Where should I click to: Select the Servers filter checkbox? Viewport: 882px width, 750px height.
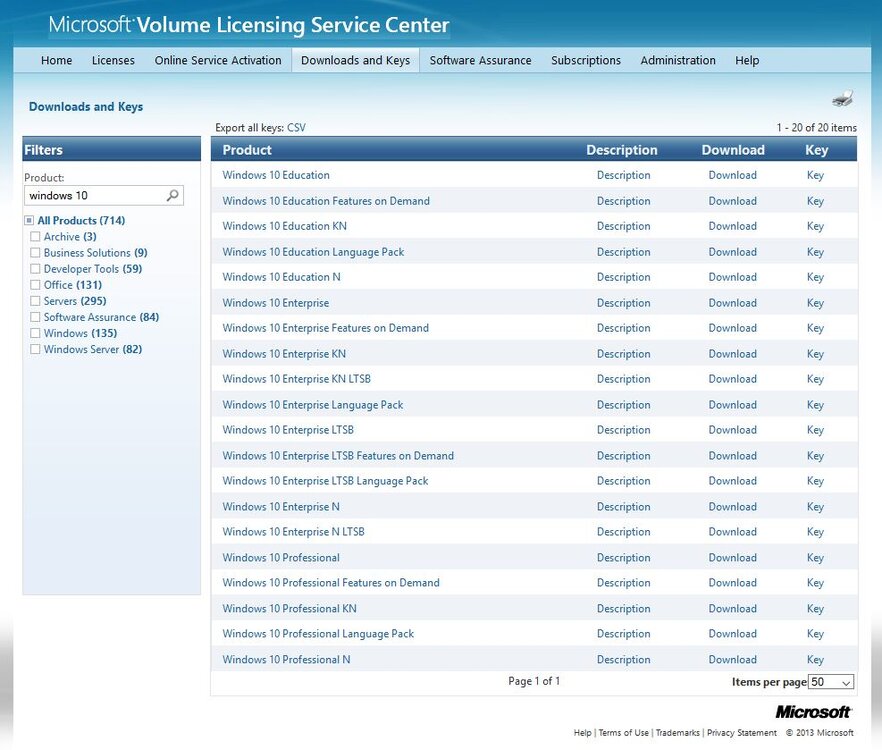click(35, 301)
